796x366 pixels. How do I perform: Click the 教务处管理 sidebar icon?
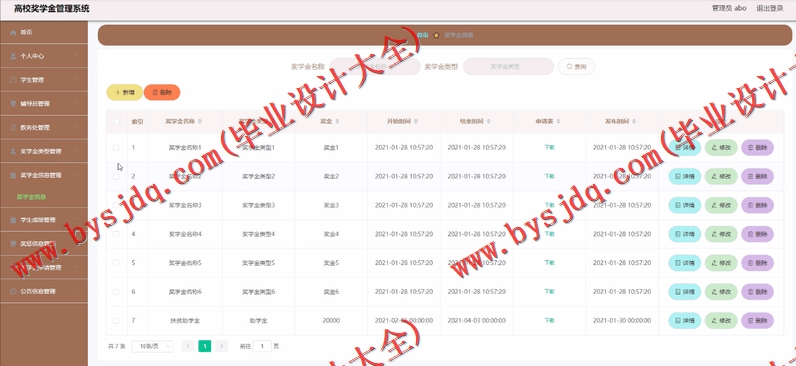click(14, 127)
